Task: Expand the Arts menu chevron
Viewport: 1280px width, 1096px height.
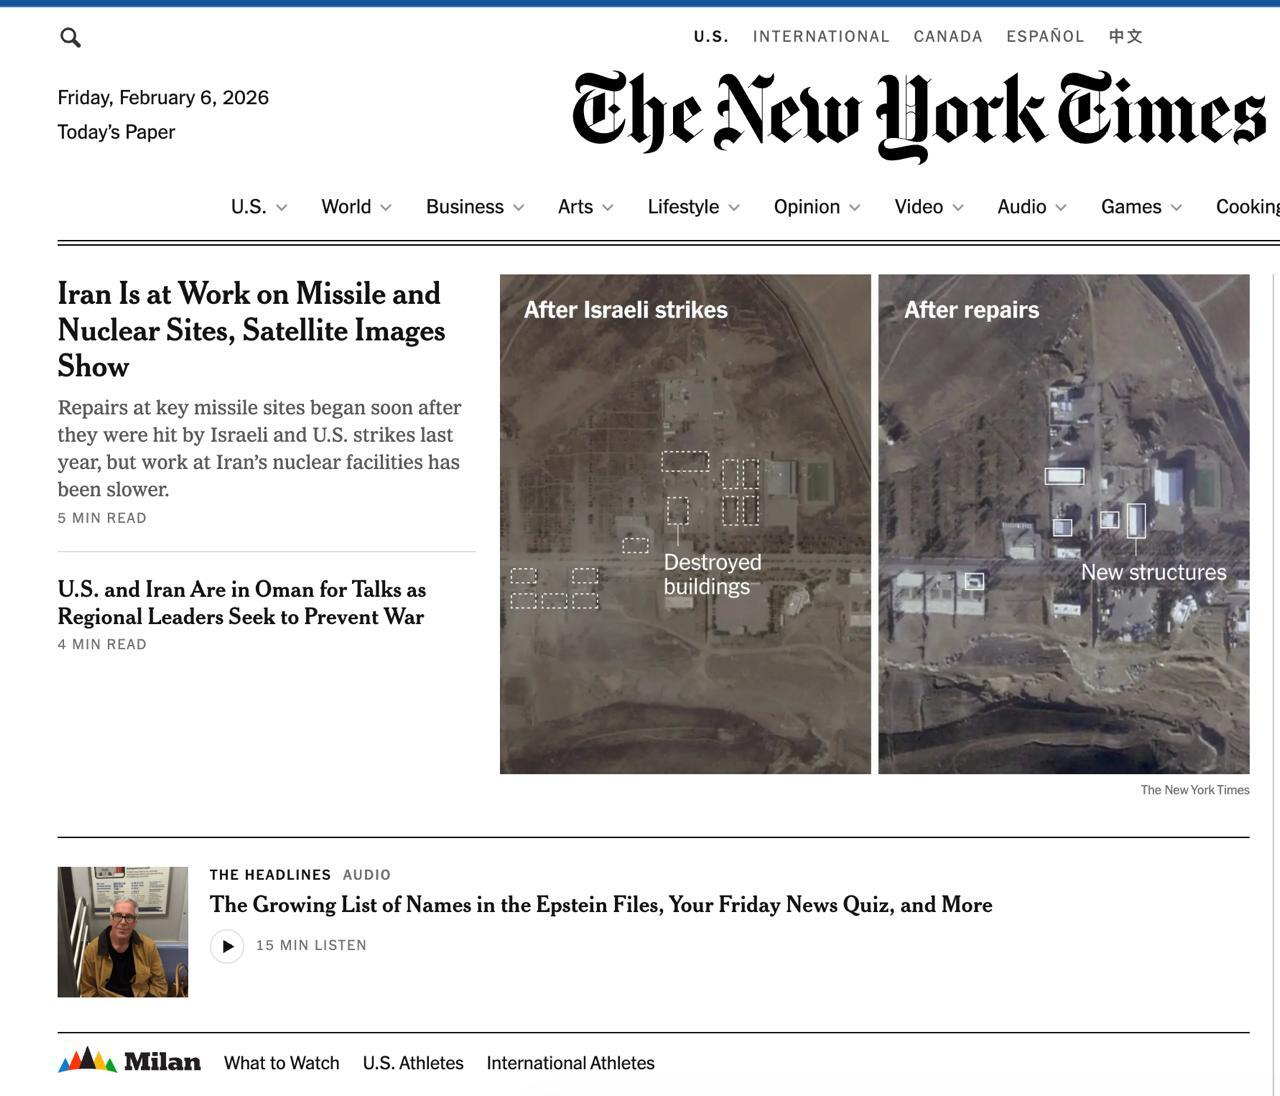Action: (607, 208)
